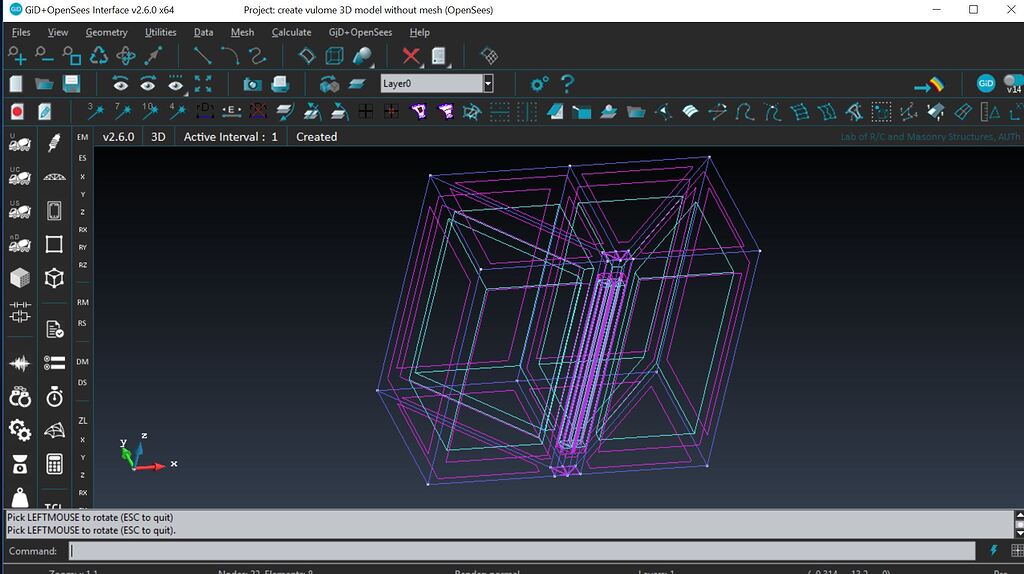Image resolution: width=1024 pixels, height=574 pixels.
Task: Click the Command input field
Action: (520, 551)
